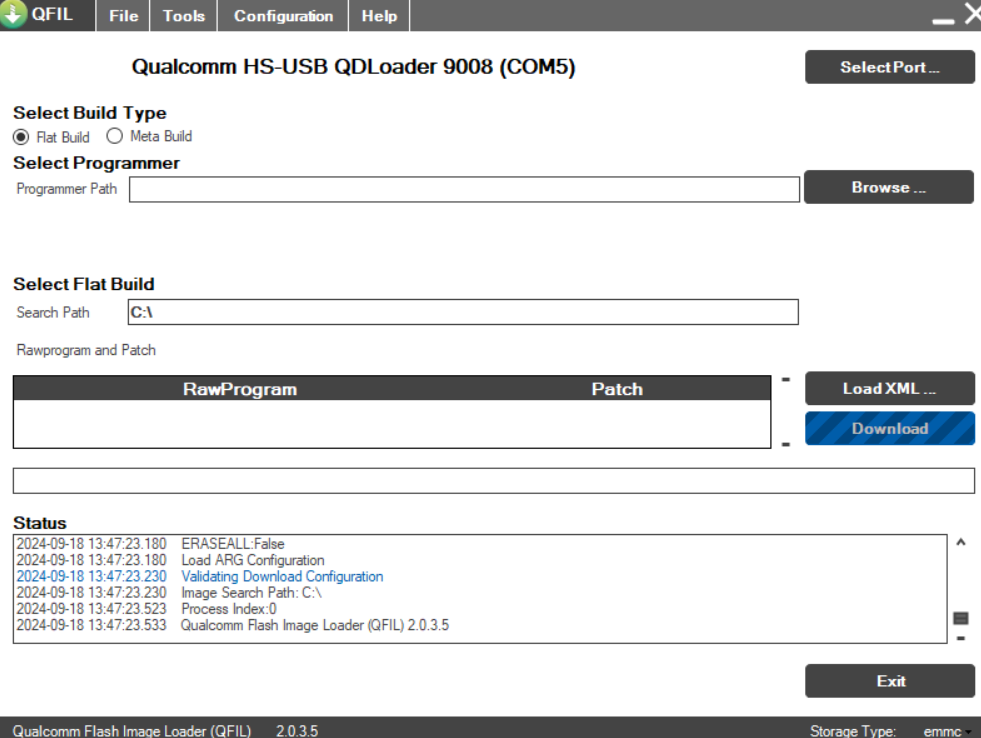Image resolution: width=981 pixels, height=738 pixels.
Task: Click the minus icon below Status scrollbar
Action: click(961, 639)
